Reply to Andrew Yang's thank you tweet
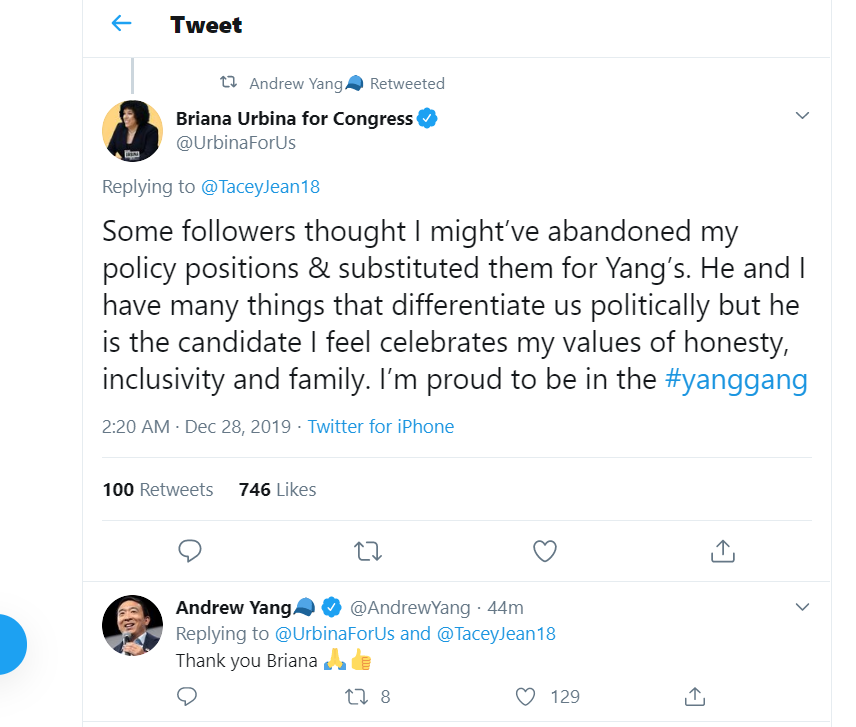Viewport: 856px width, 727px height. tap(187, 696)
